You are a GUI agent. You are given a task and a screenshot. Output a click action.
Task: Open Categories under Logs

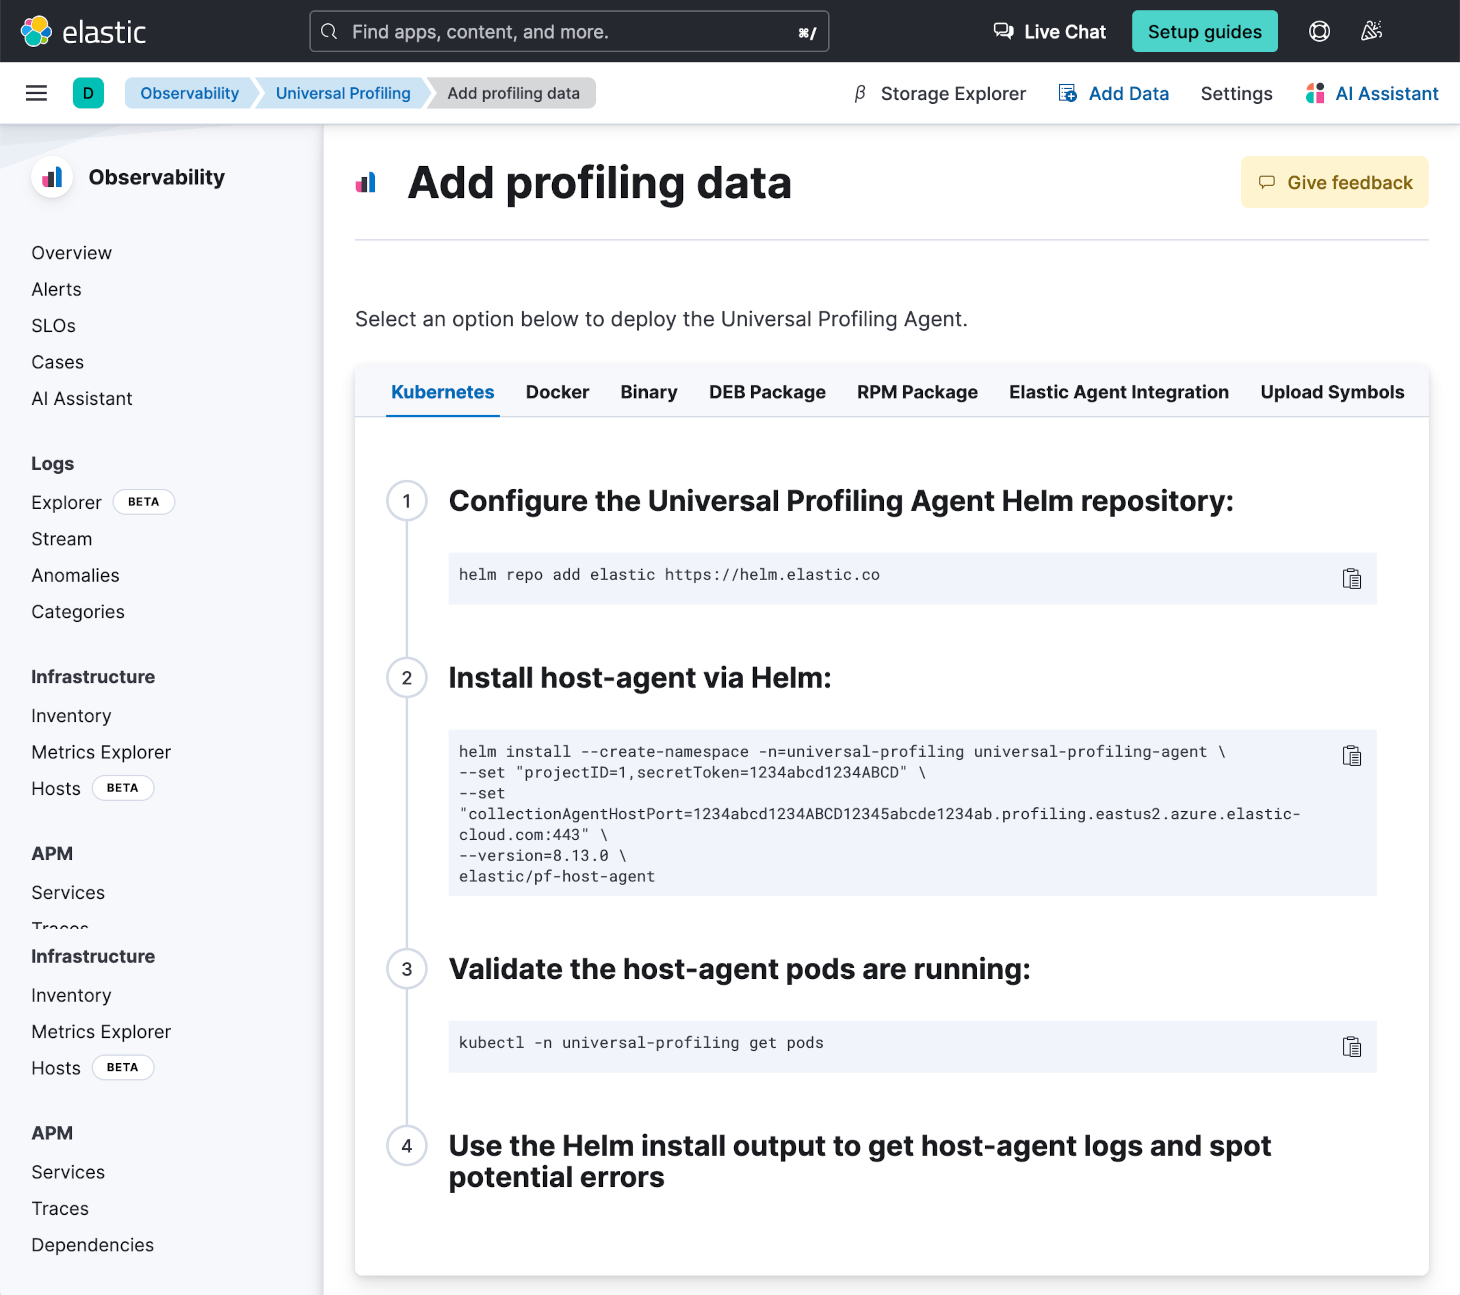click(78, 612)
